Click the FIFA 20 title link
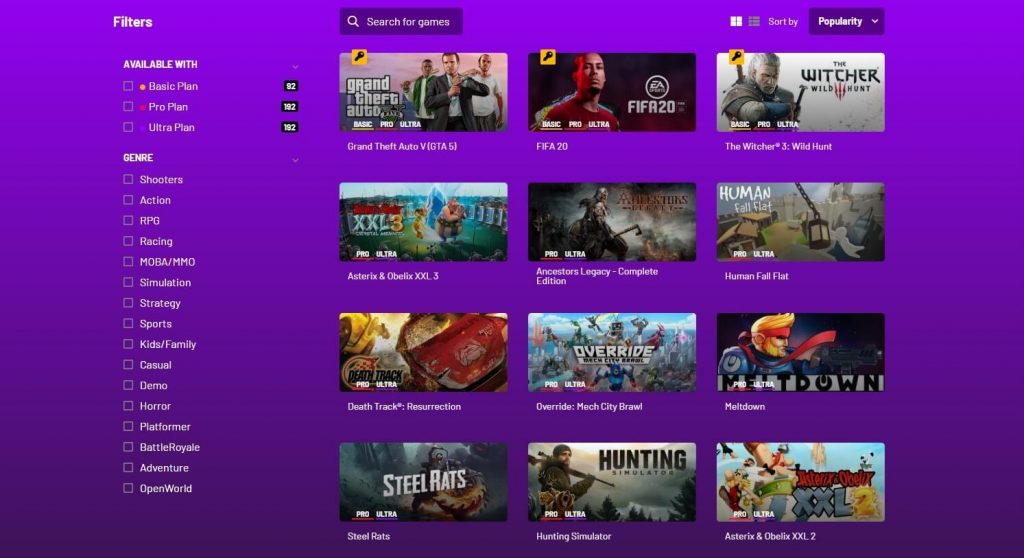The height and width of the screenshot is (558, 1024). point(552,146)
